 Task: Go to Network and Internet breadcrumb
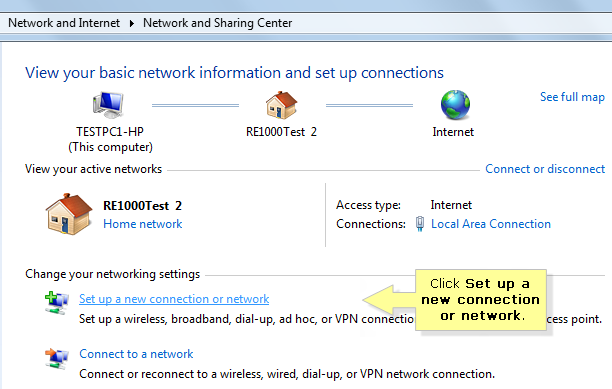click(x=64, y=23)
